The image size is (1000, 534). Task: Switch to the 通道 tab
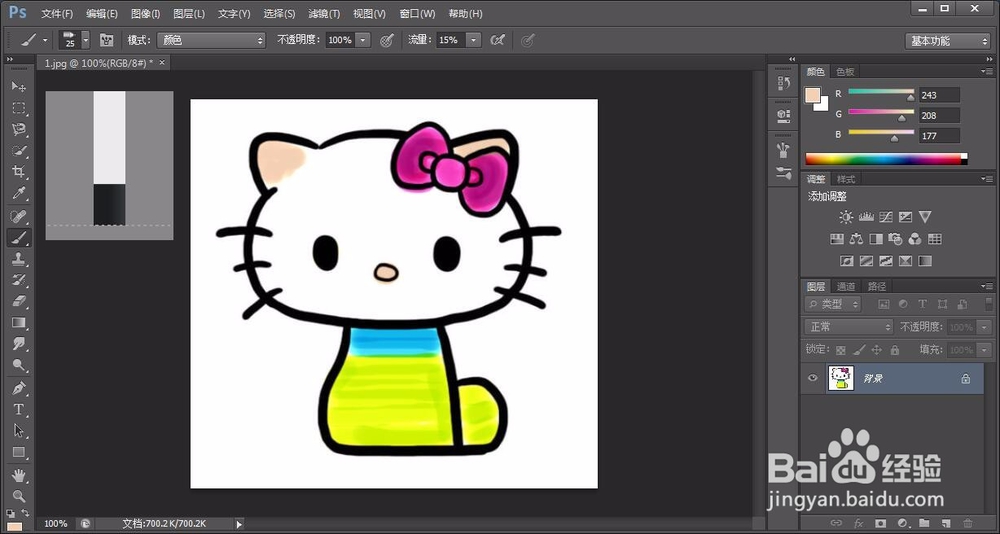coord(846,286)
